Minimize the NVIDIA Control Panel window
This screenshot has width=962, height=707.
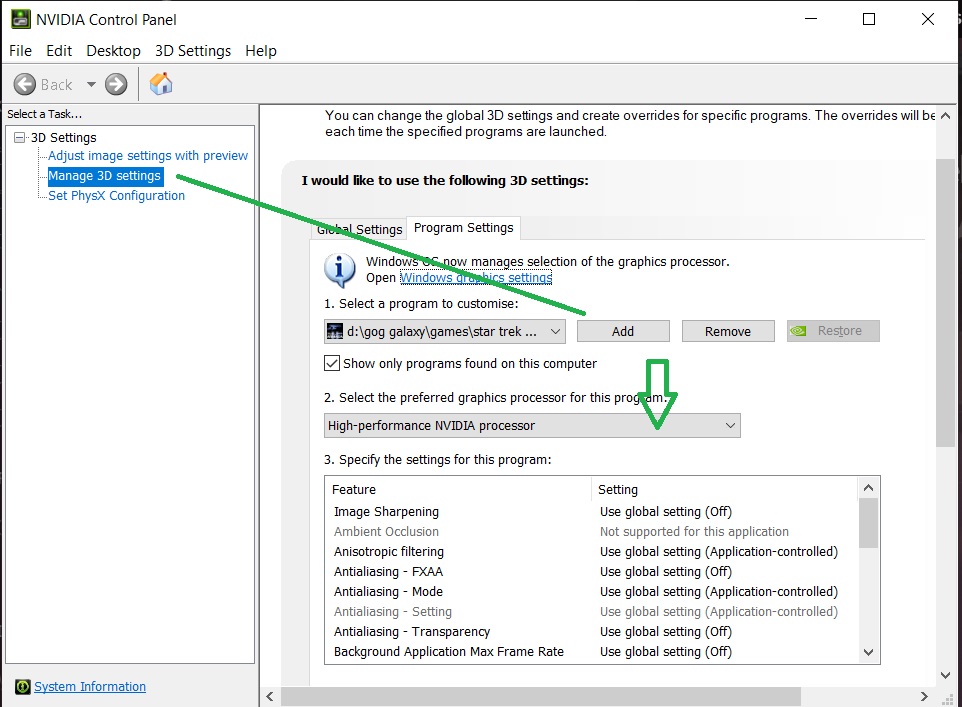[811, 20]
